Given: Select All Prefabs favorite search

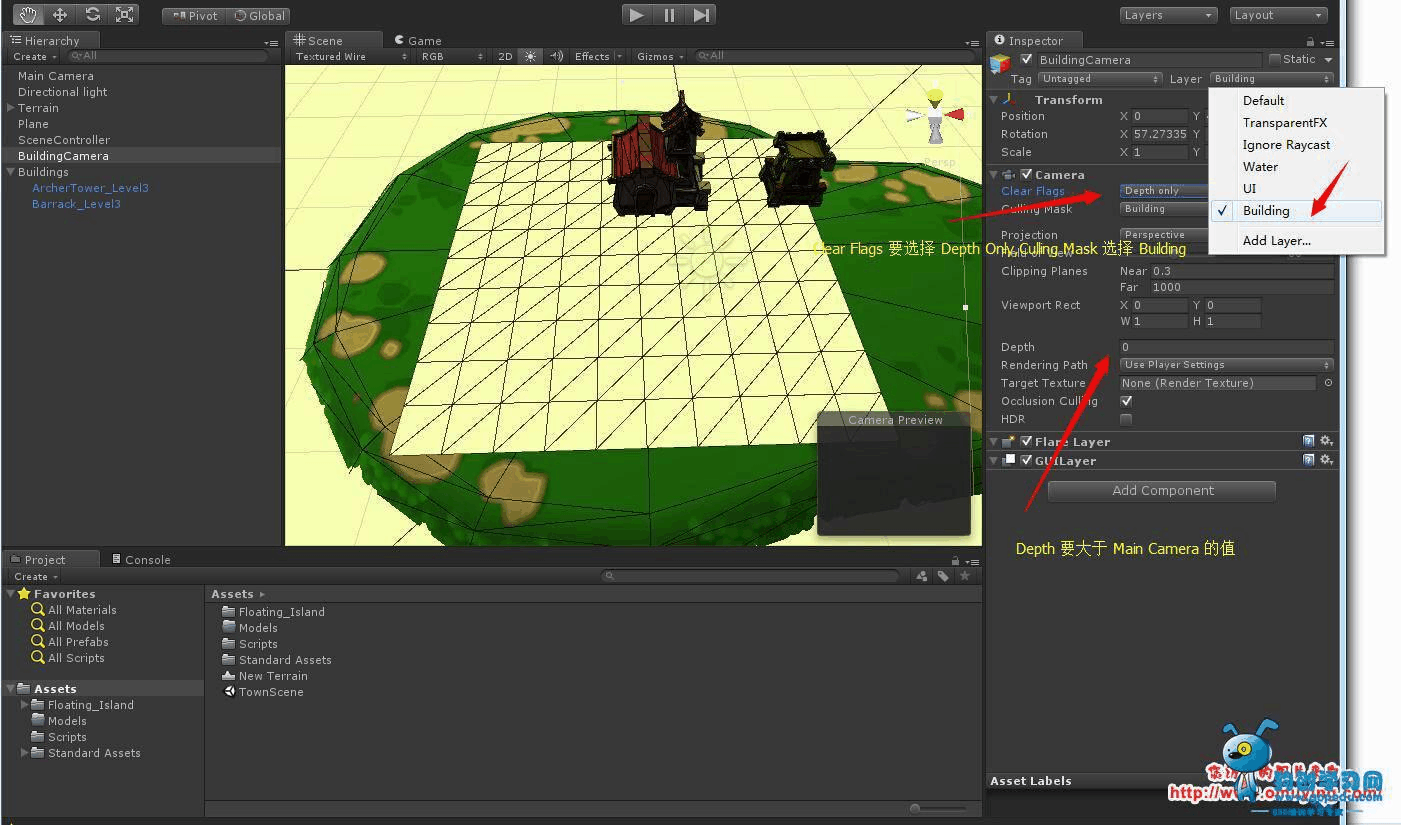Looking at the screenshot, I should pyautogui.click(x=78, y=642).
